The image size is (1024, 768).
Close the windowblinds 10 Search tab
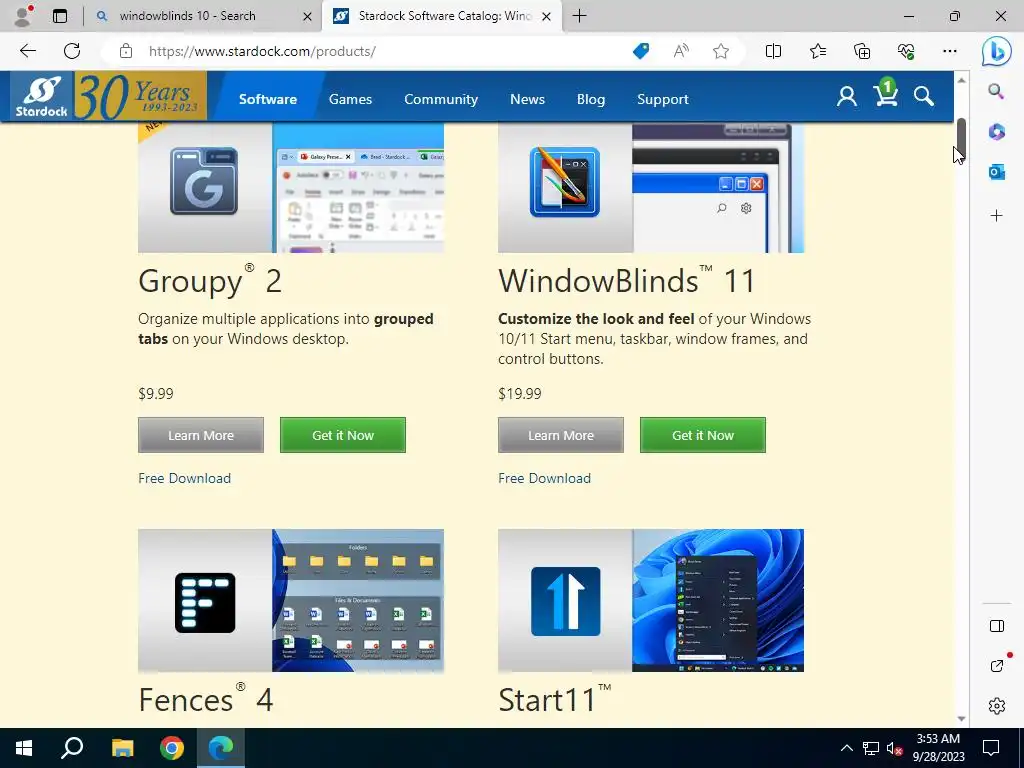click(x=307, y=16)
